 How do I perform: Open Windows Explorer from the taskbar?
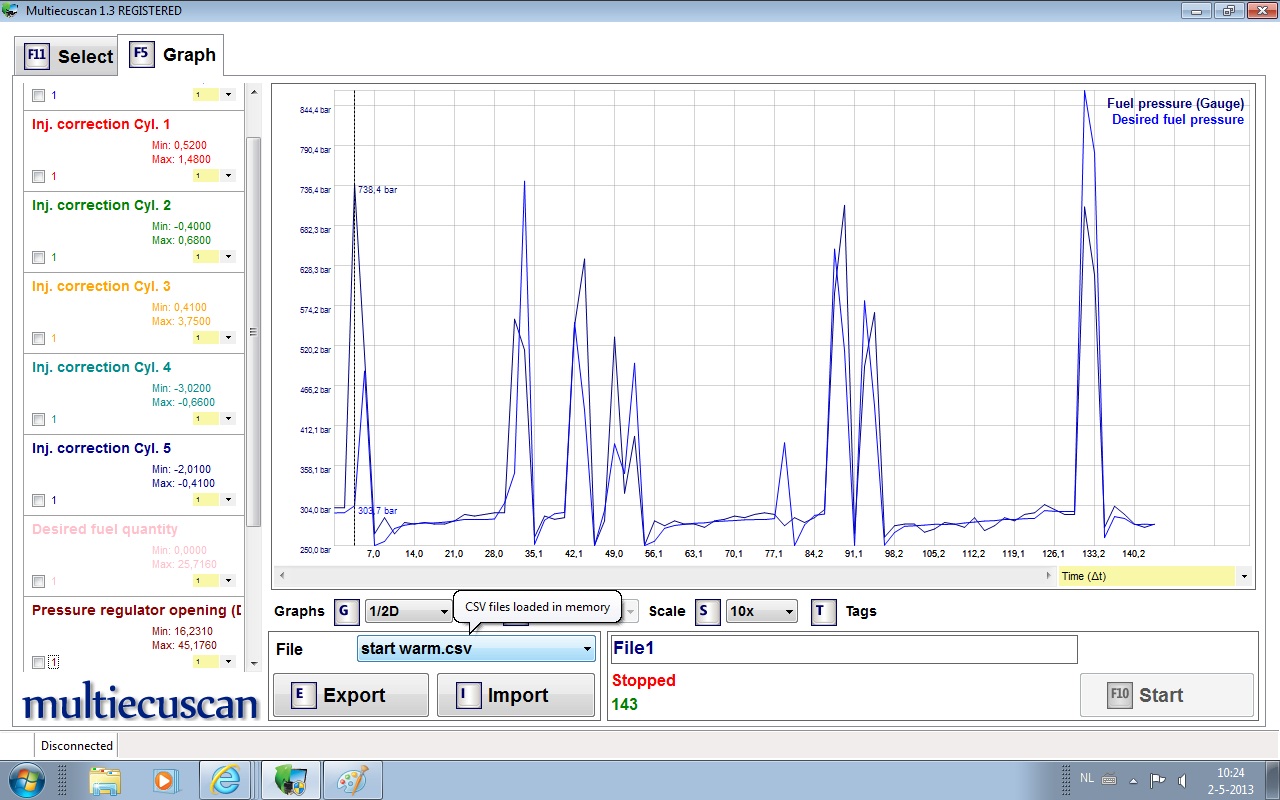[105, 780]
